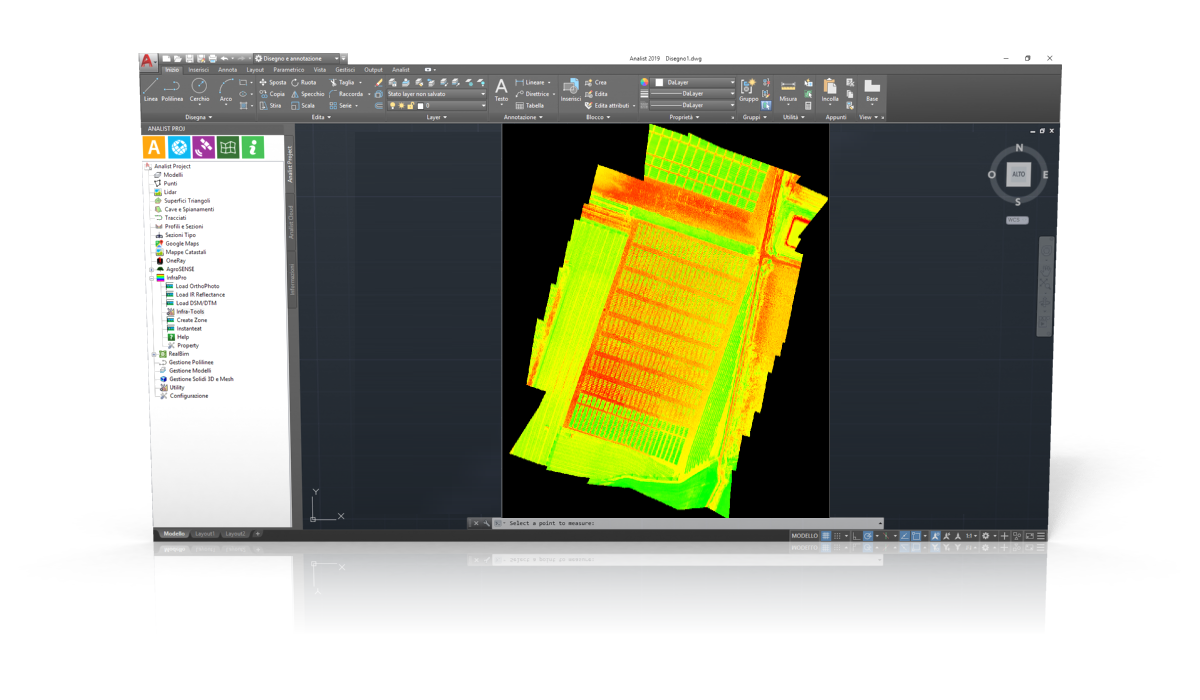1200x700 pixels.
Task: Expand the Disegna panel
Action: (199, 117)
